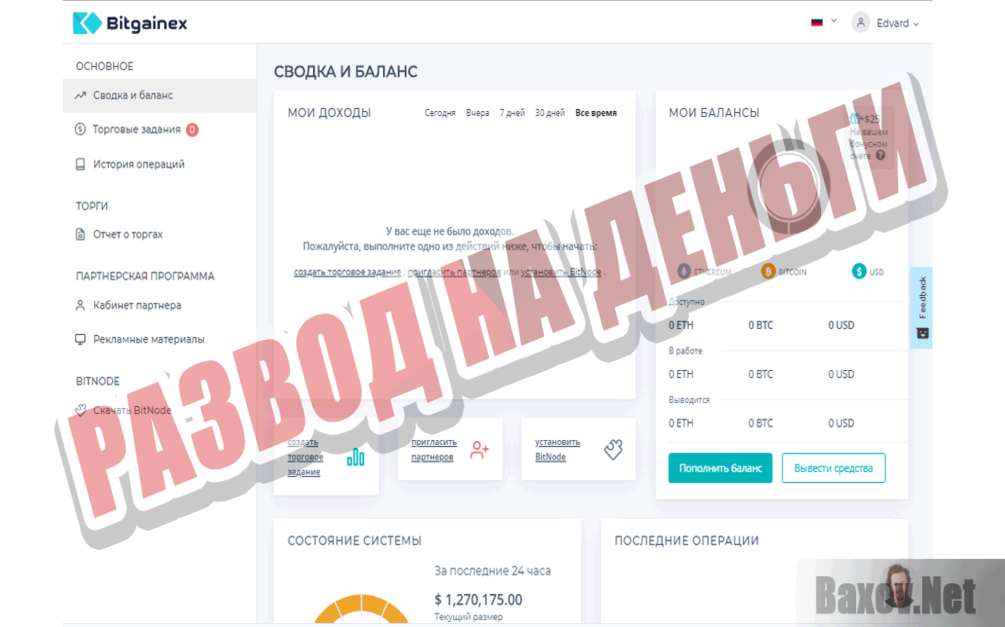Select the Все время income filter
This screenshot has height=627, width=1005.
click(x=596, y=113)
